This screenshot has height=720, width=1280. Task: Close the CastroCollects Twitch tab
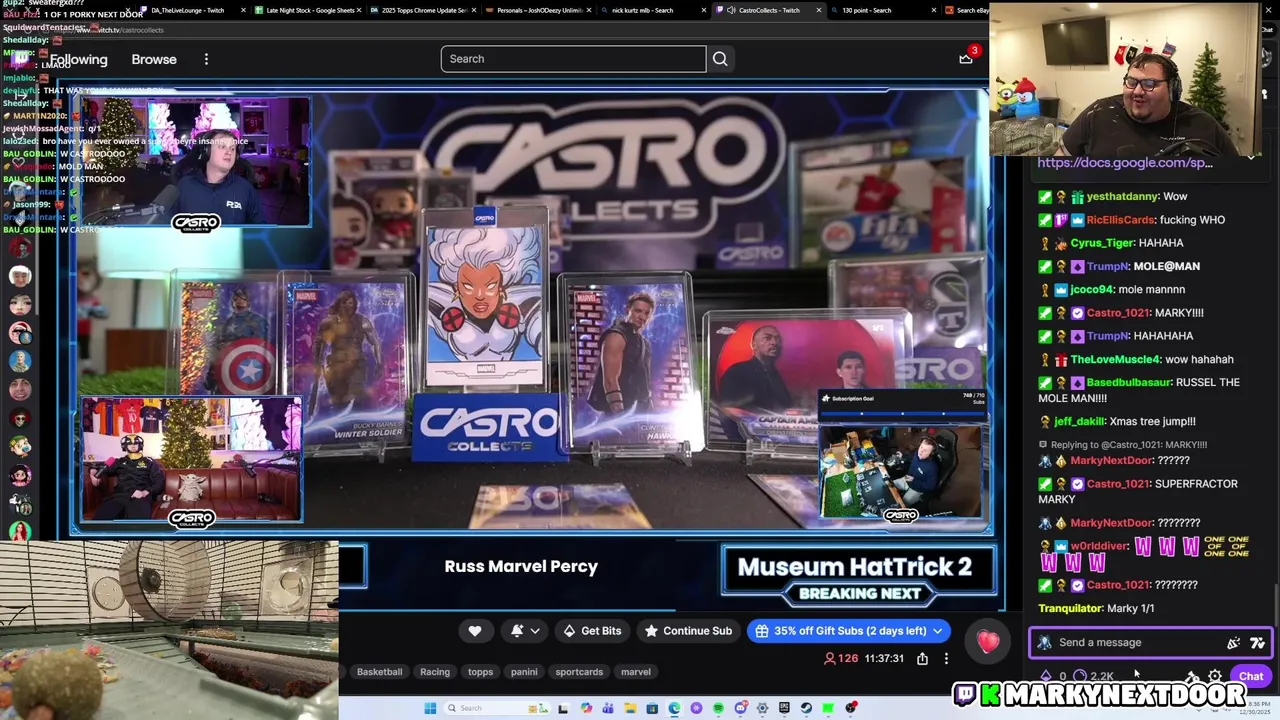pos(819,10)
